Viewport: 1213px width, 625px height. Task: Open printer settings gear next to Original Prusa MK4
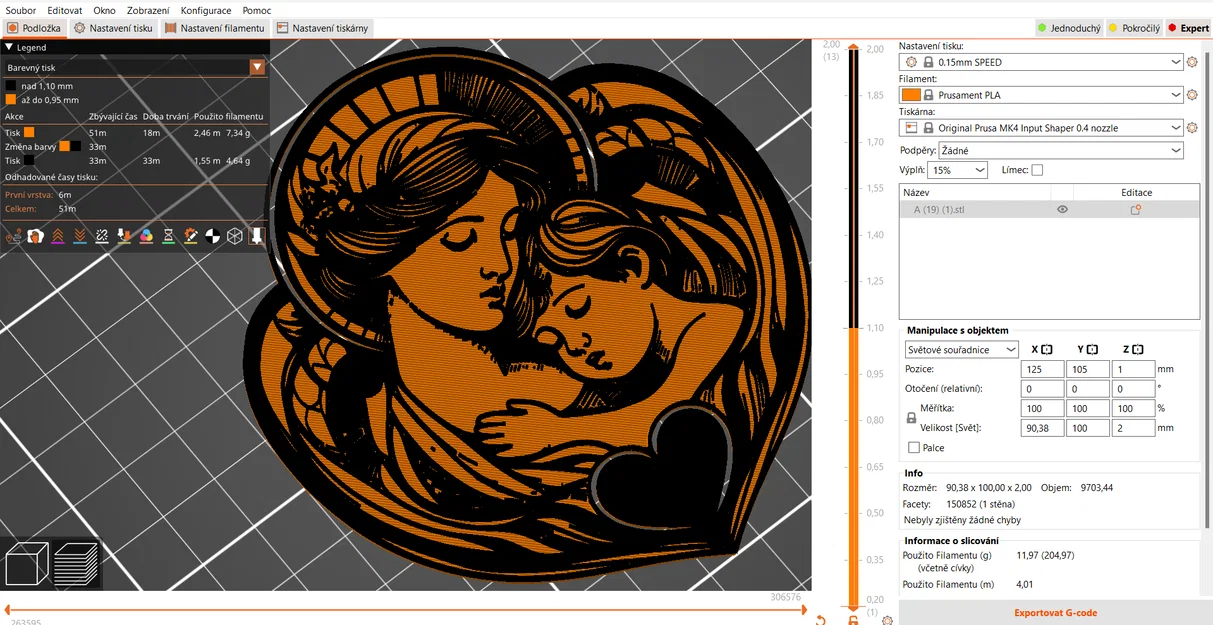(1192, 128)
